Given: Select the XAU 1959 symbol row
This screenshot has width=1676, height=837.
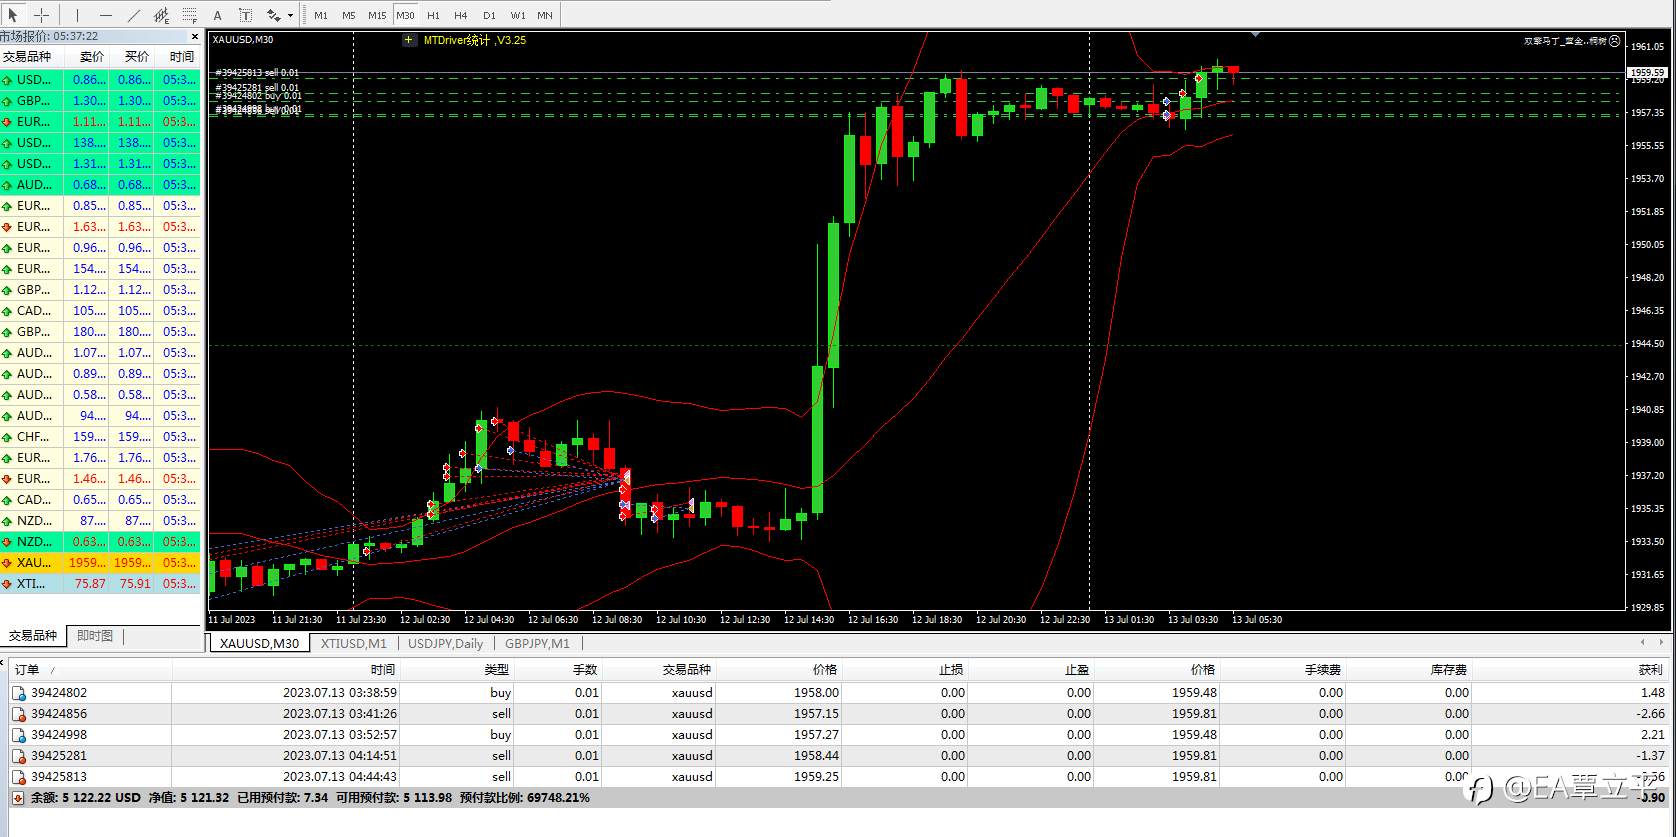Looking at the screenshot, I should pyautogui.click(x=100, y=563).
